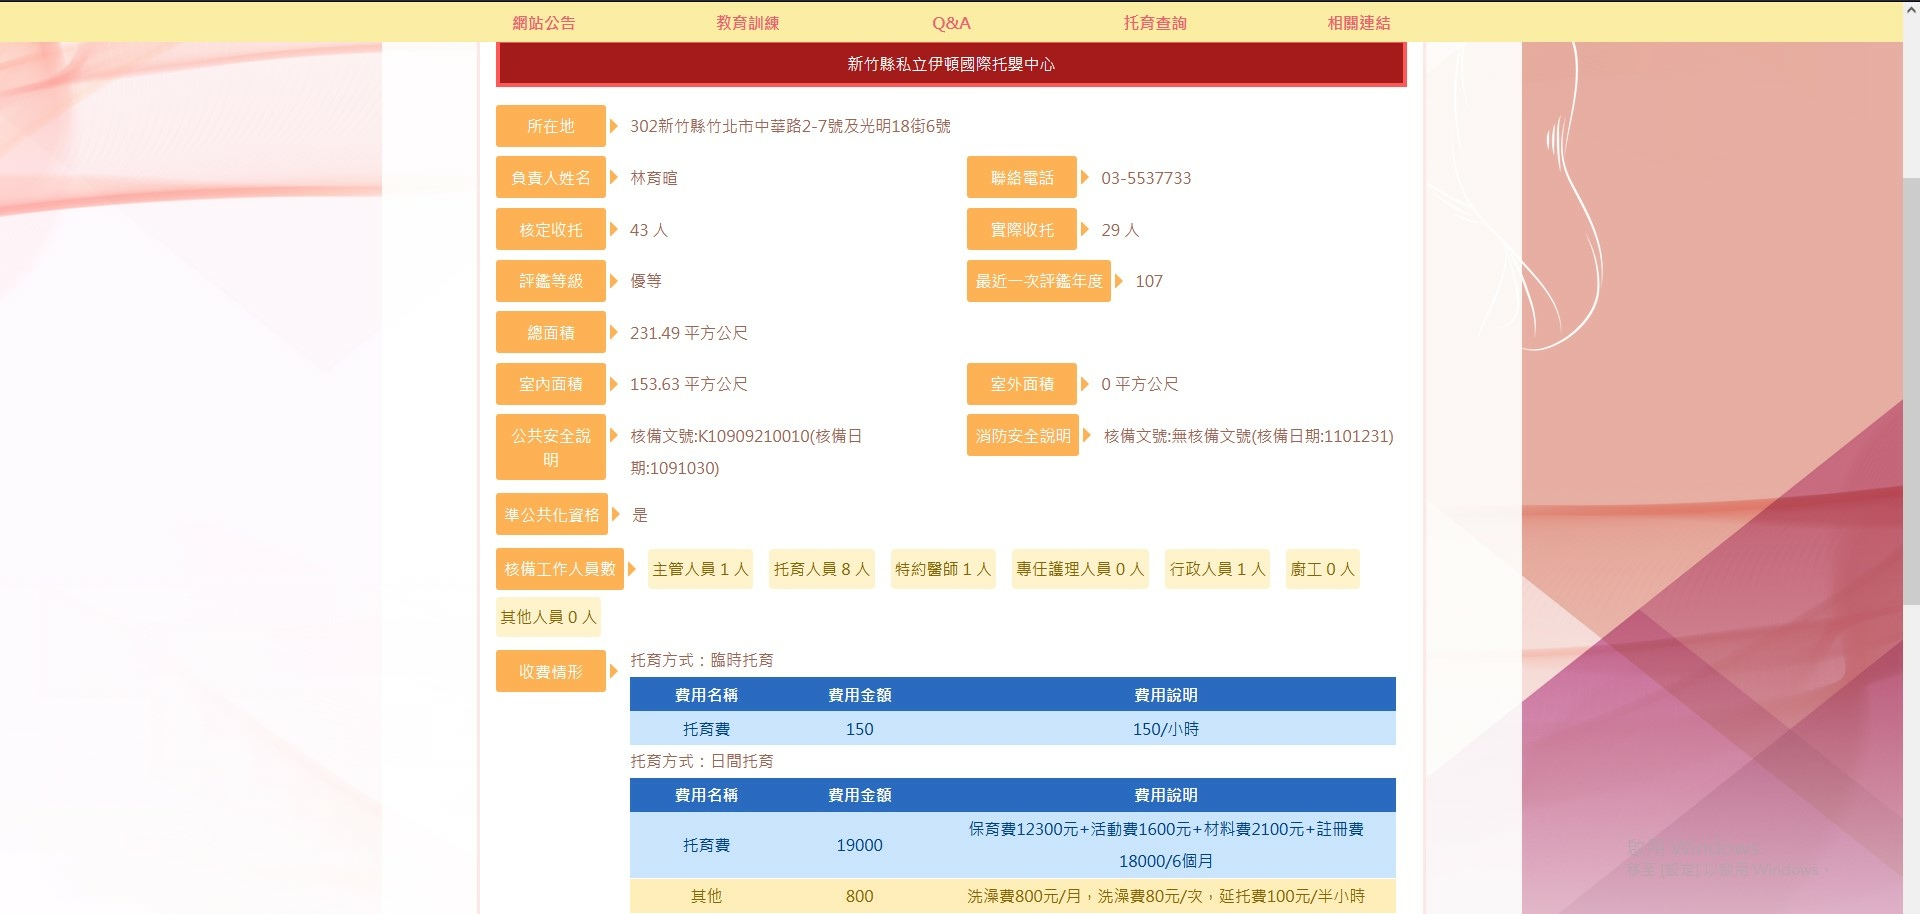Screen dimensions: 1920x914
Task: Click the text 托育方式：日間托育
Action: (702, 761)
